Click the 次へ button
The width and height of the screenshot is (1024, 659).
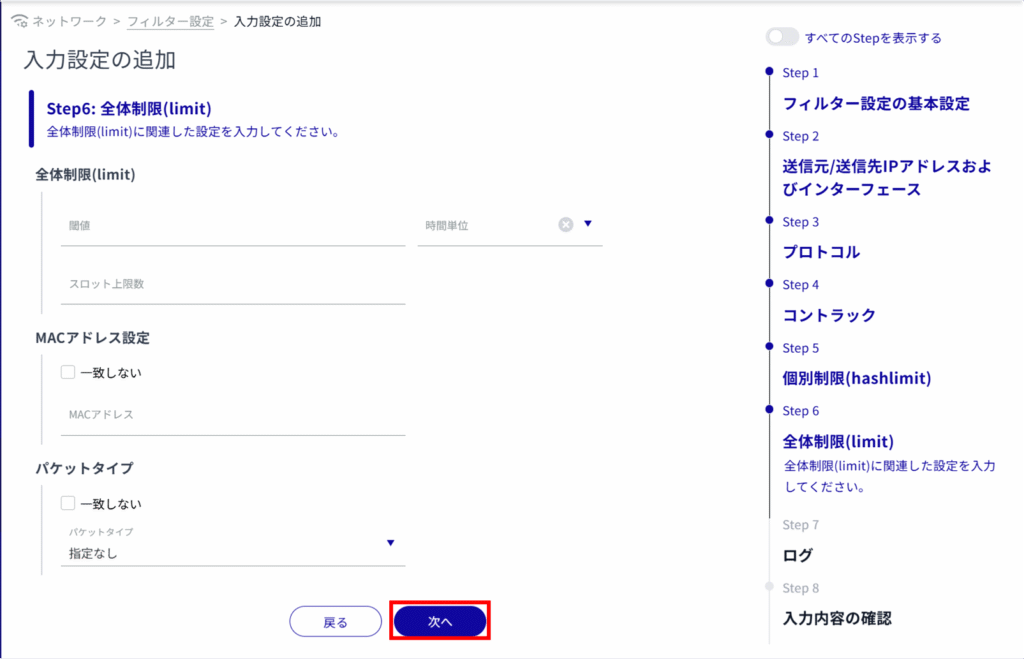[x=440, y=622]
